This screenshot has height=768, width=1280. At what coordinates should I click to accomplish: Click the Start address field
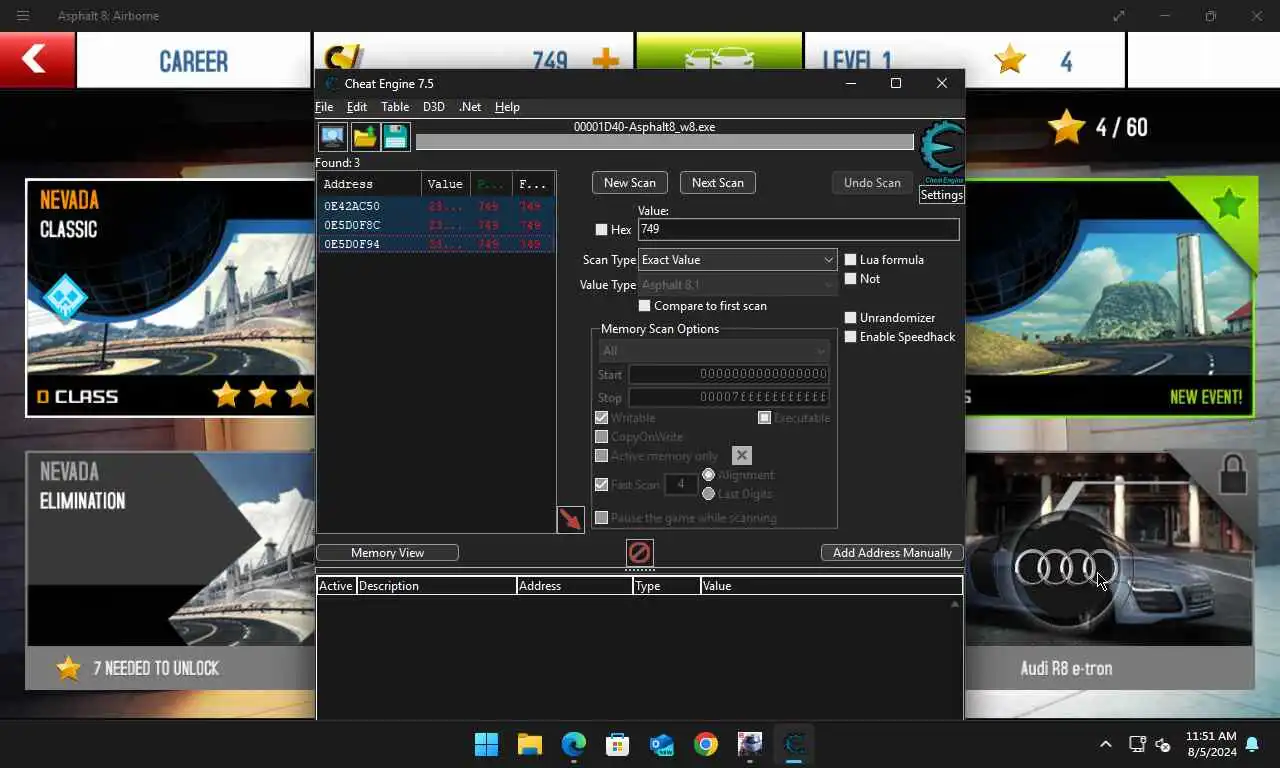729,374
